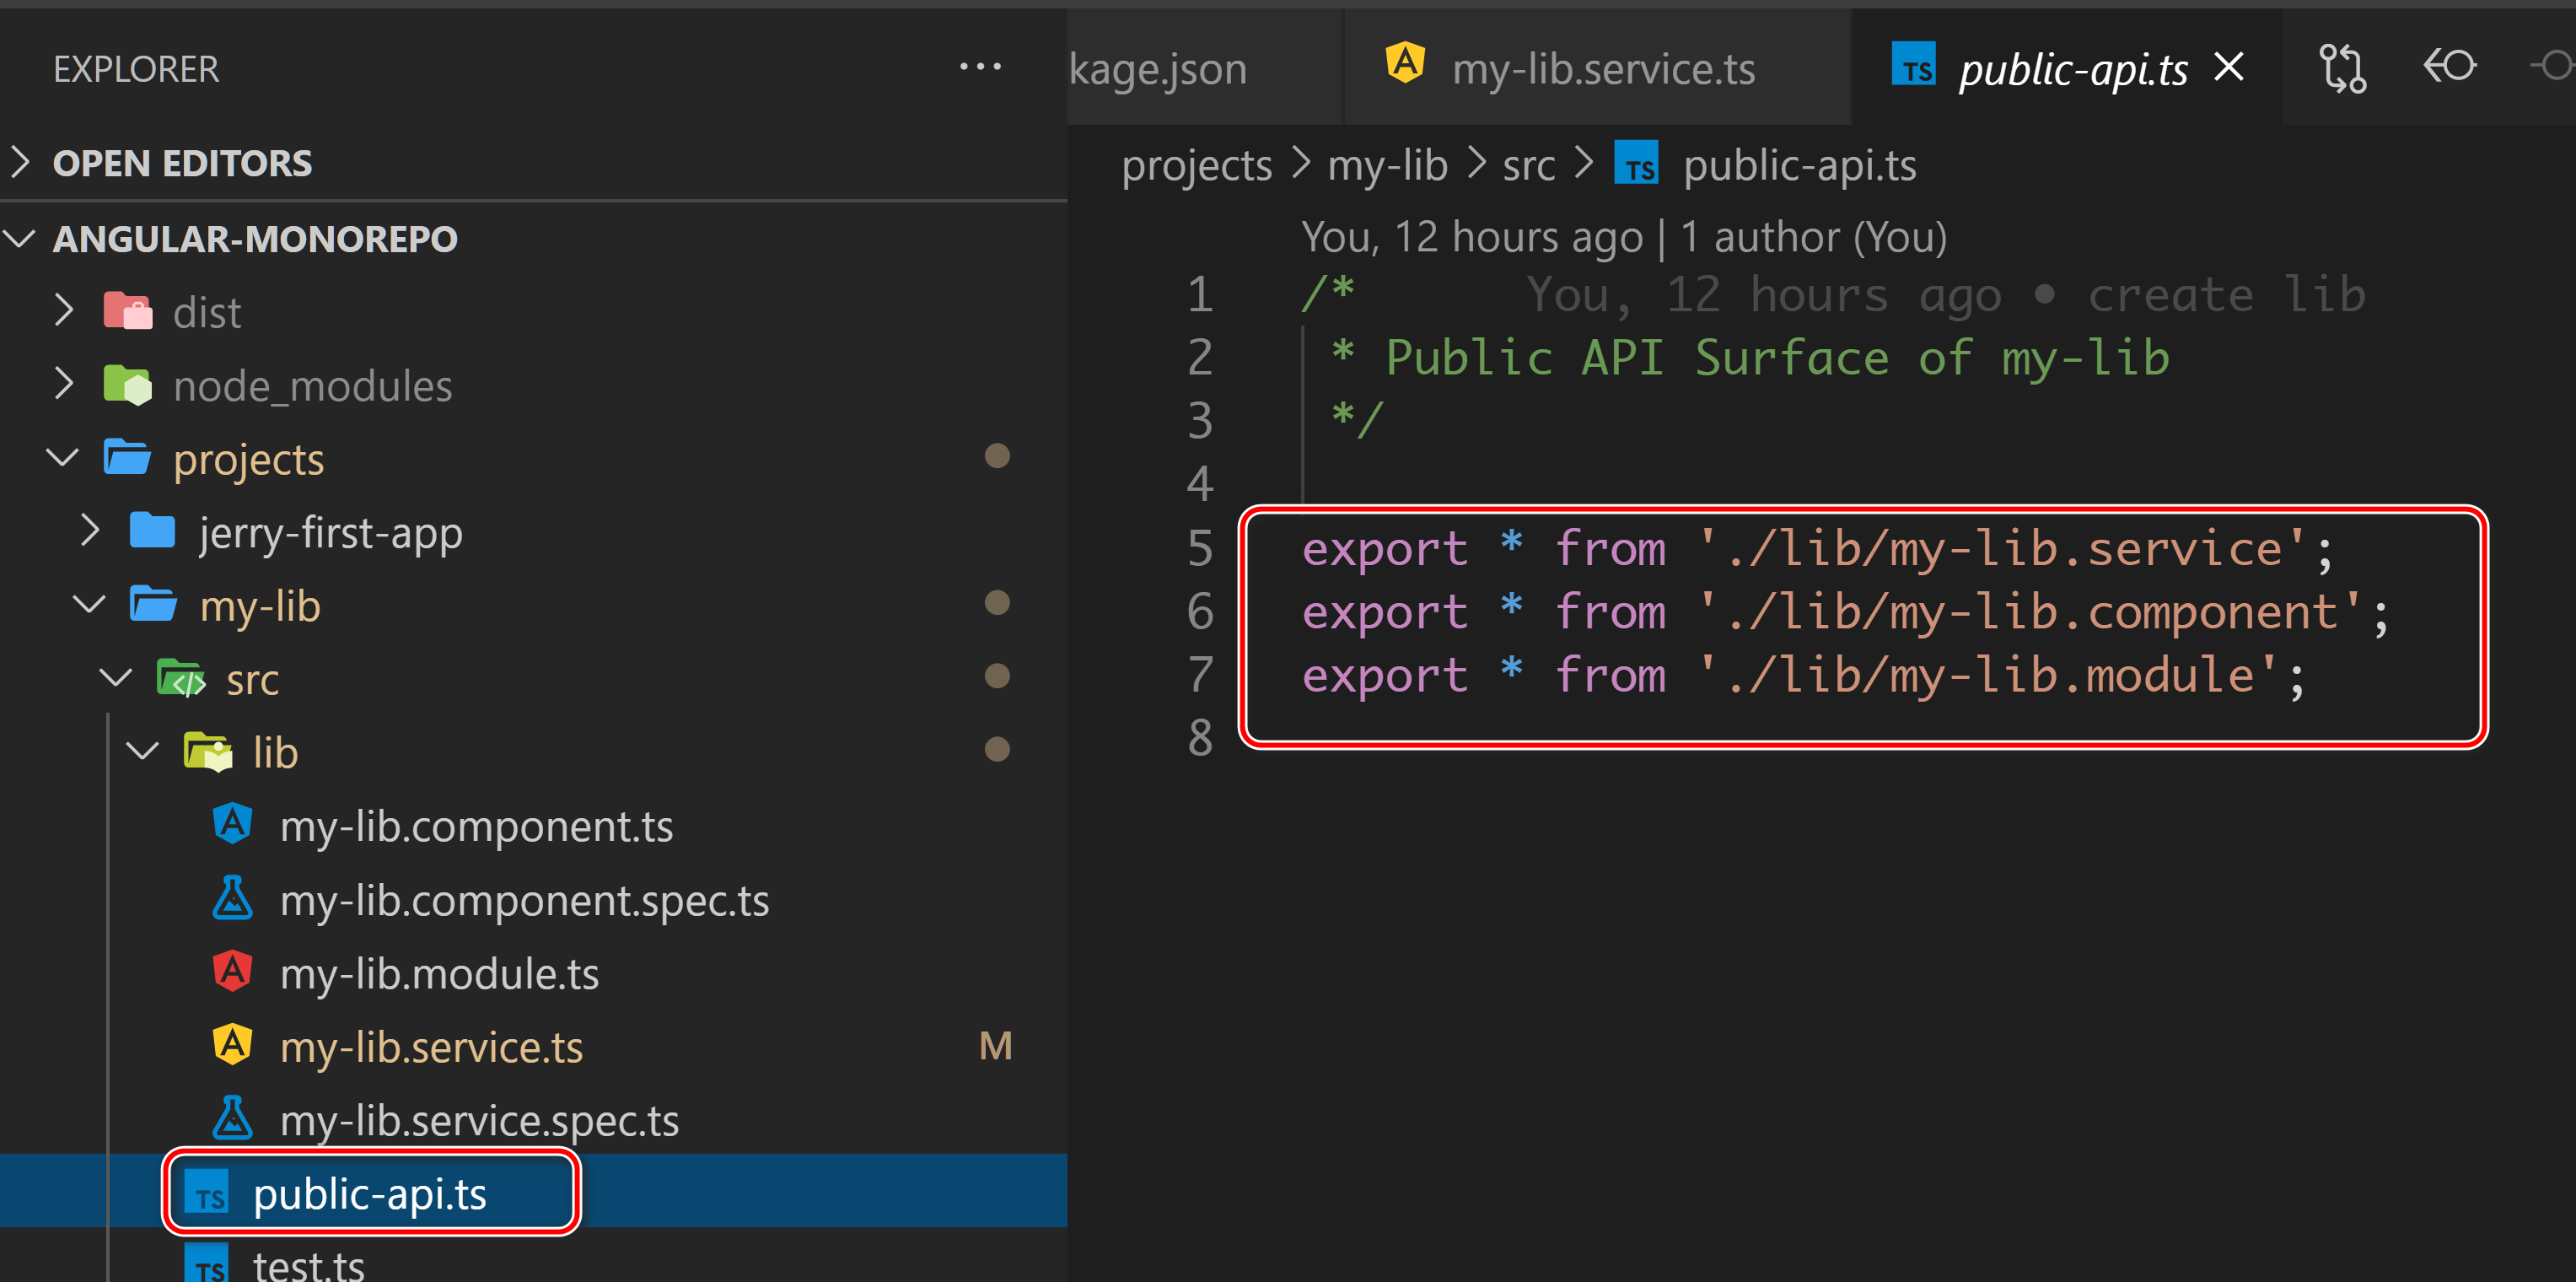This screenshot has height=1282, width=2576.
Task: Open my-lib.service.ts in the explorer
Action: point(431,1046)
